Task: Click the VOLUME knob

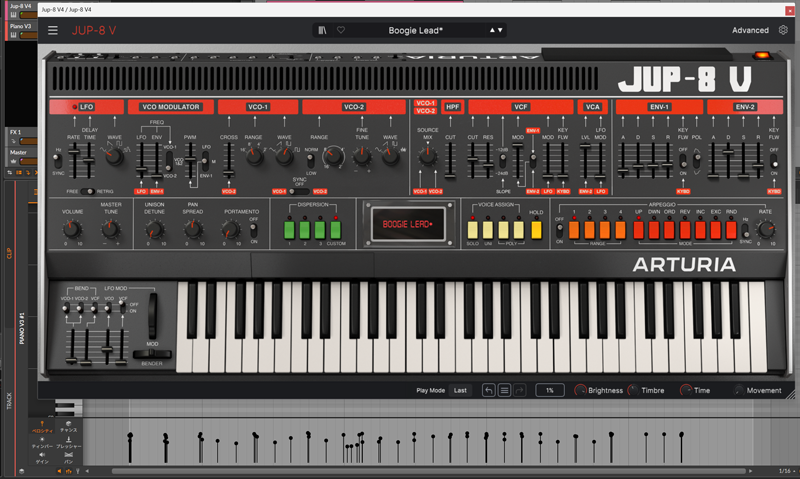Action: click(72, 230)
